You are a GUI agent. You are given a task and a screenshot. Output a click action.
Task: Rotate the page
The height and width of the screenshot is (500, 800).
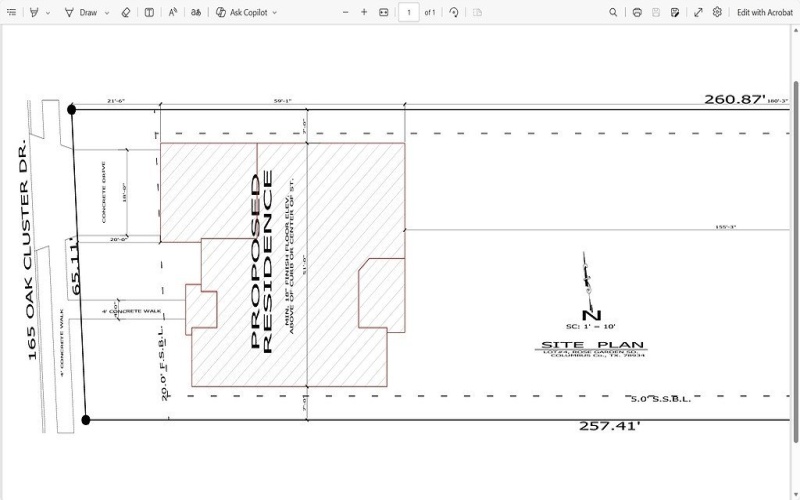(x=454, y=12)
